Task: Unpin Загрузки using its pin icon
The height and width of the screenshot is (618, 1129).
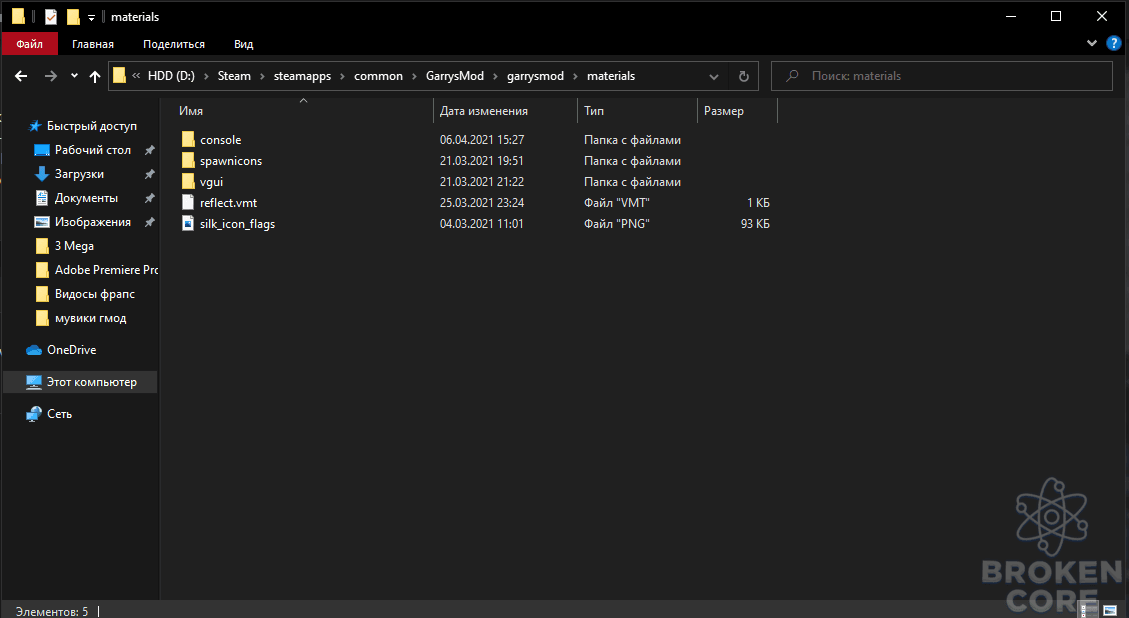Action: point(150,174)
